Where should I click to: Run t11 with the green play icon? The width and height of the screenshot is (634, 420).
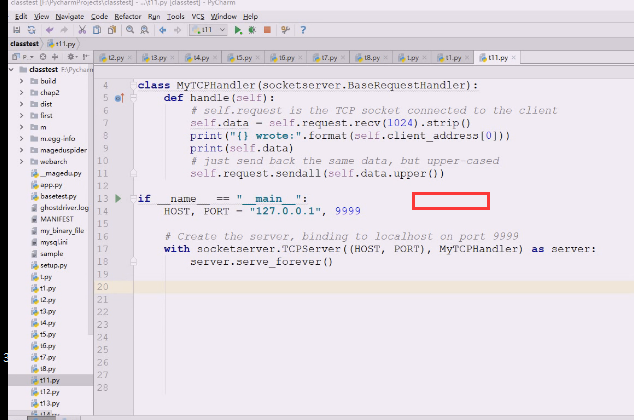tap(238, 30)
